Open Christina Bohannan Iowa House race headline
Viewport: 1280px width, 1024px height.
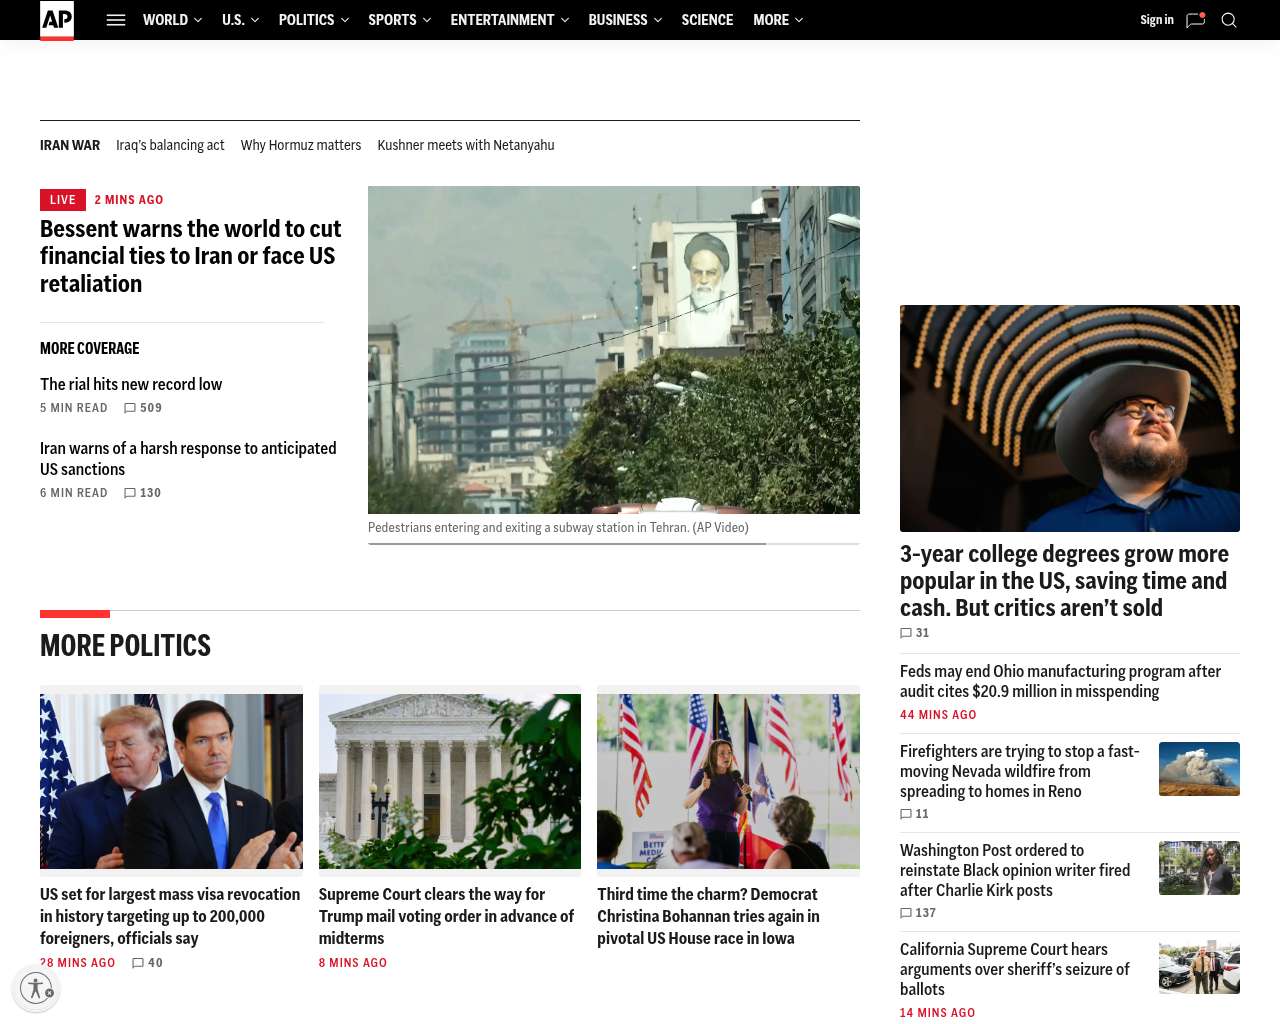tap(708, 916)
